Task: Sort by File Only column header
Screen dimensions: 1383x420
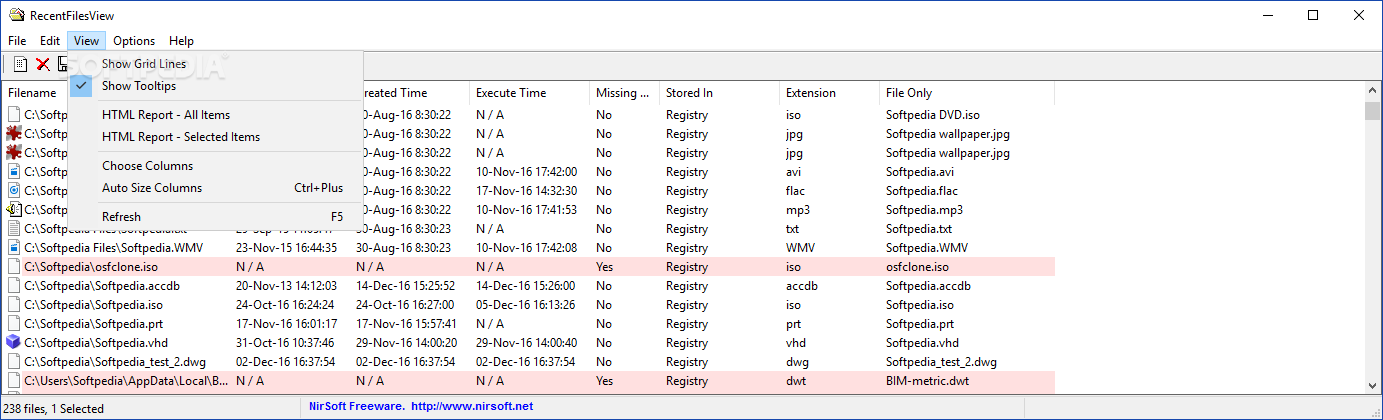Action: pyautogui.click(x=967, y=93)
